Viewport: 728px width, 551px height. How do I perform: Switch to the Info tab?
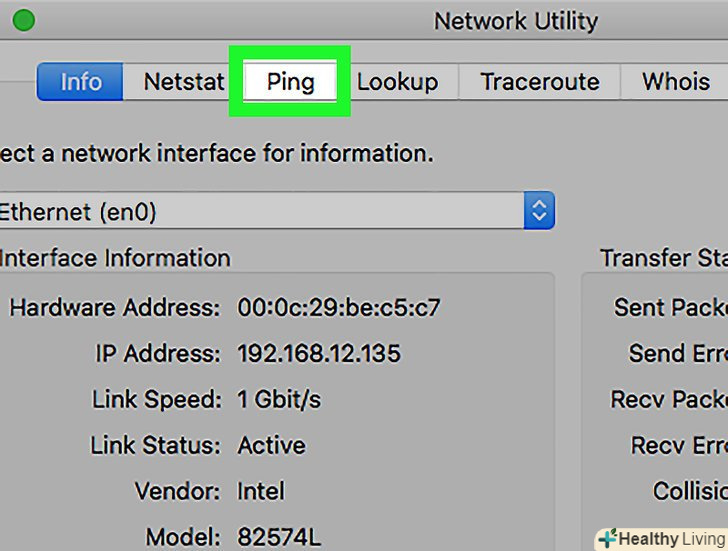[81, 82]
